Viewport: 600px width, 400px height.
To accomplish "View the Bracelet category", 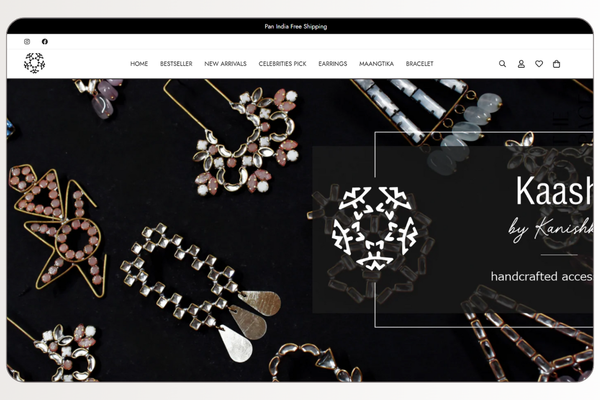I will [x=420, y=64].
